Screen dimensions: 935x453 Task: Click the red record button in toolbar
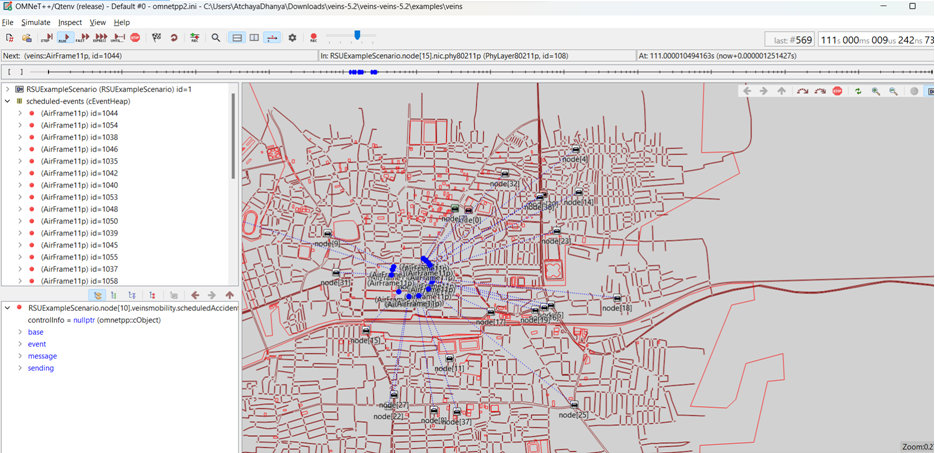coord(313,38)
